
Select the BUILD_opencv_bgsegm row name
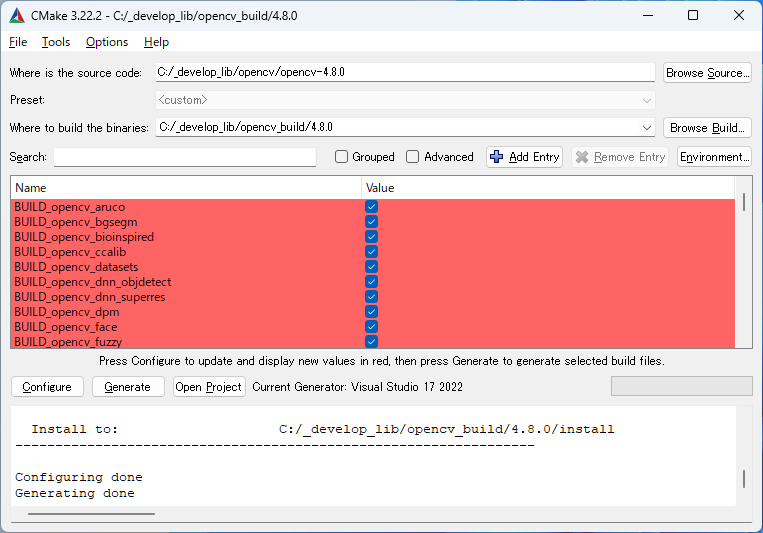click(x=76, y=222)
